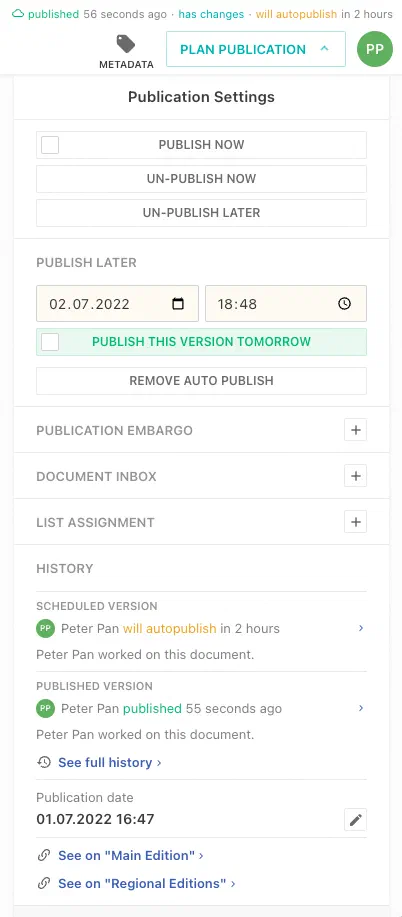Click the Plan Publication button

point(256,49)
